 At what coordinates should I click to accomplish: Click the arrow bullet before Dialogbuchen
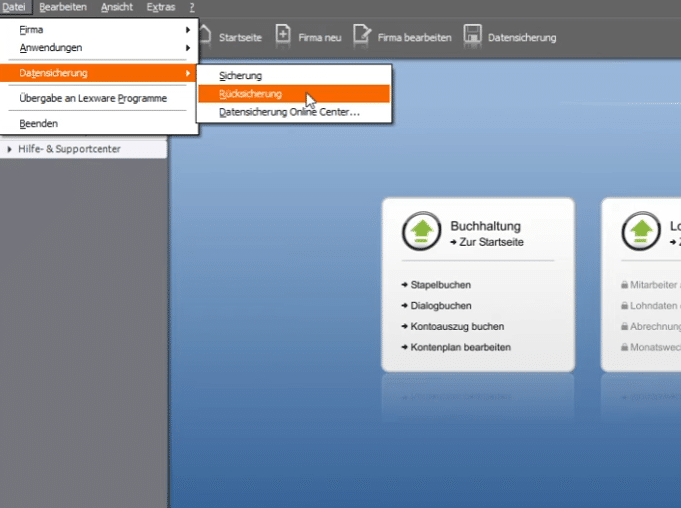(x=405, y=306)
